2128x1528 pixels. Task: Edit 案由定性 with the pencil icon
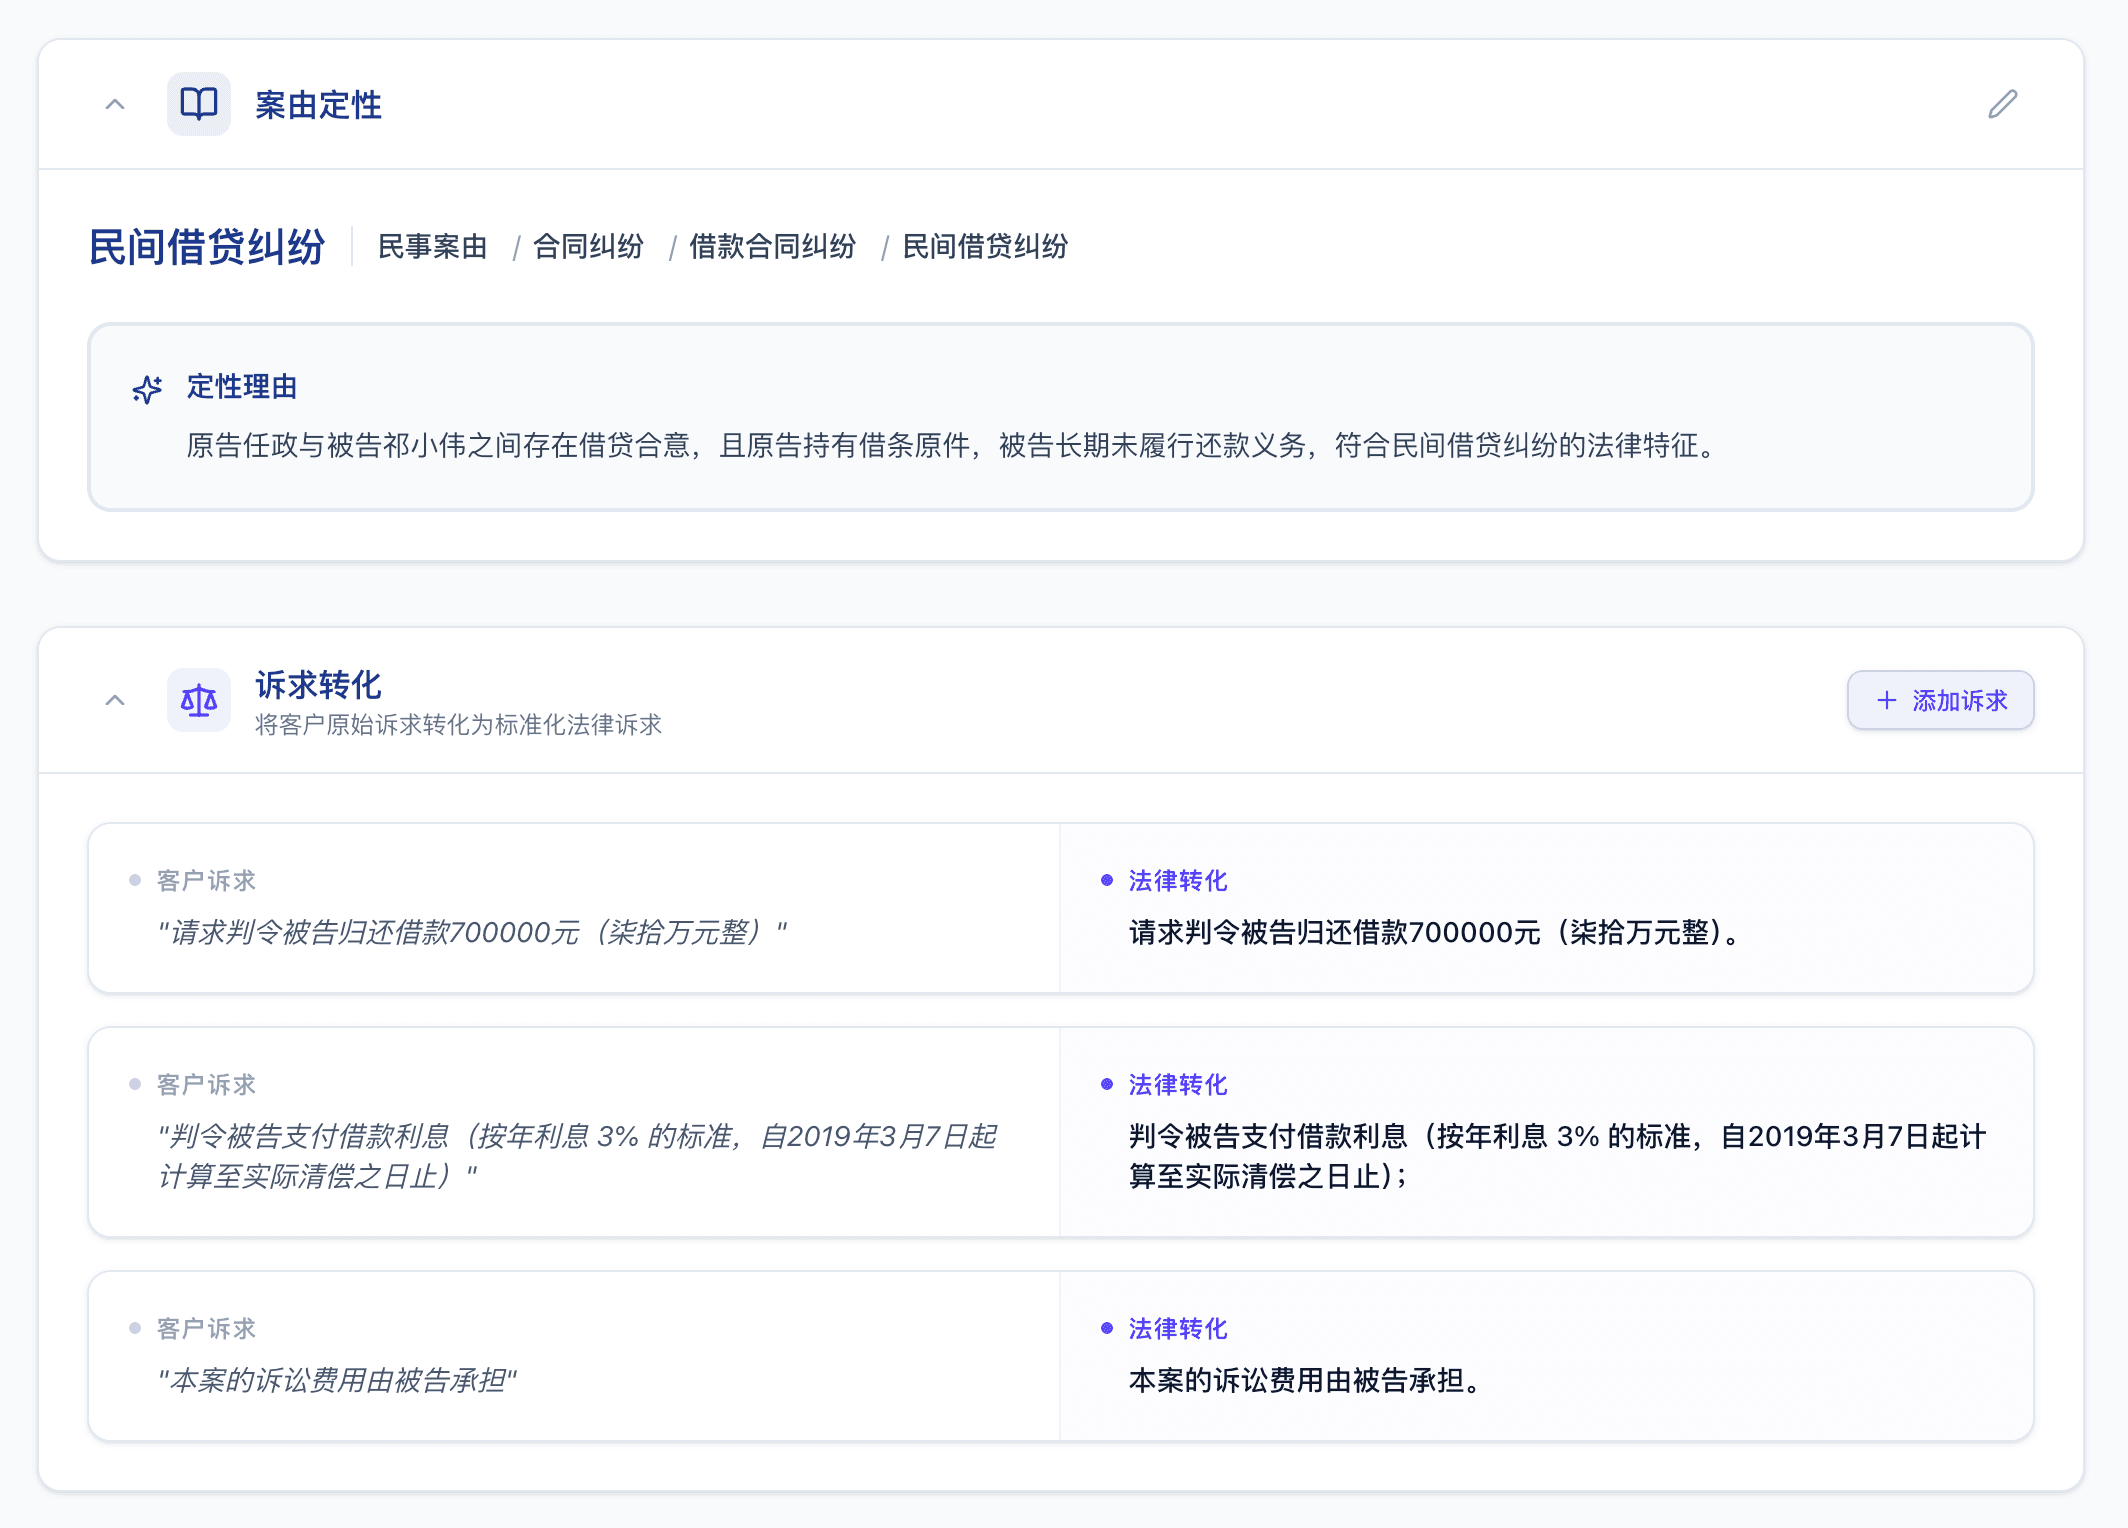tap(2002, 104)
